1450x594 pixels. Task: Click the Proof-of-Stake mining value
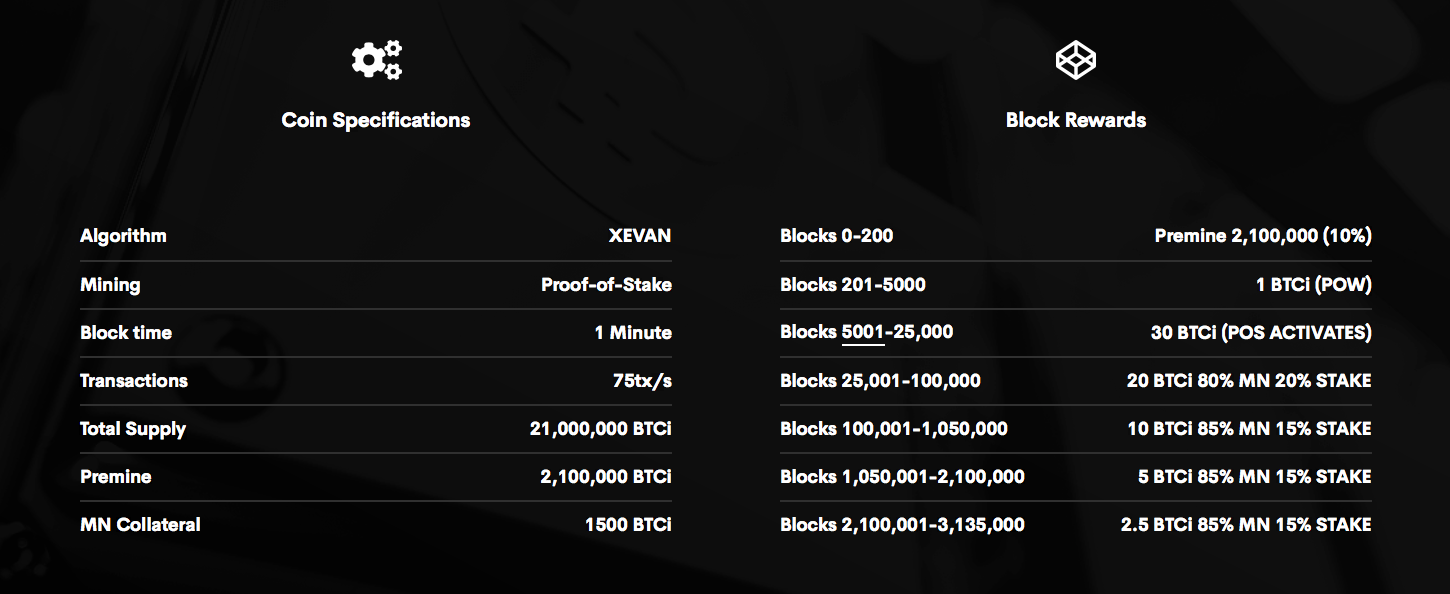point(606,284)
